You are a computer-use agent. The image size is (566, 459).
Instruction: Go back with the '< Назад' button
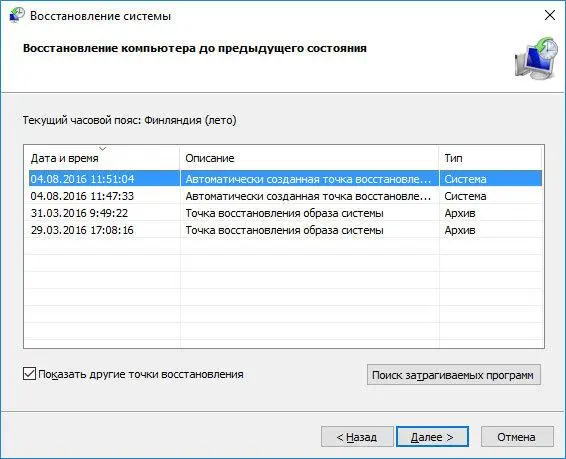(357, 437)
